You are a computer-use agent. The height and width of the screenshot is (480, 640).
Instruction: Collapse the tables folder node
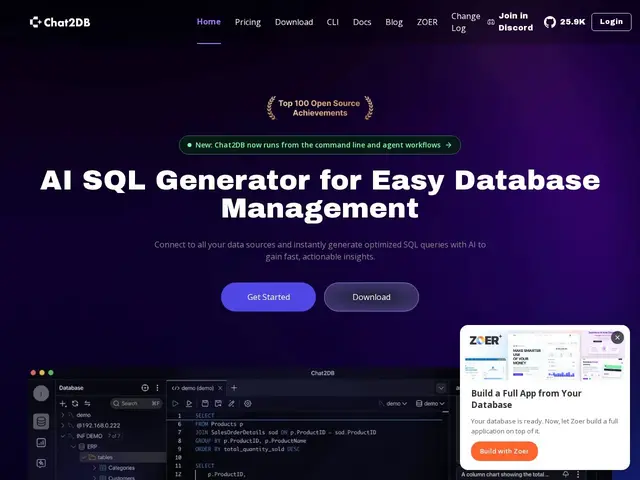[84, 457]
